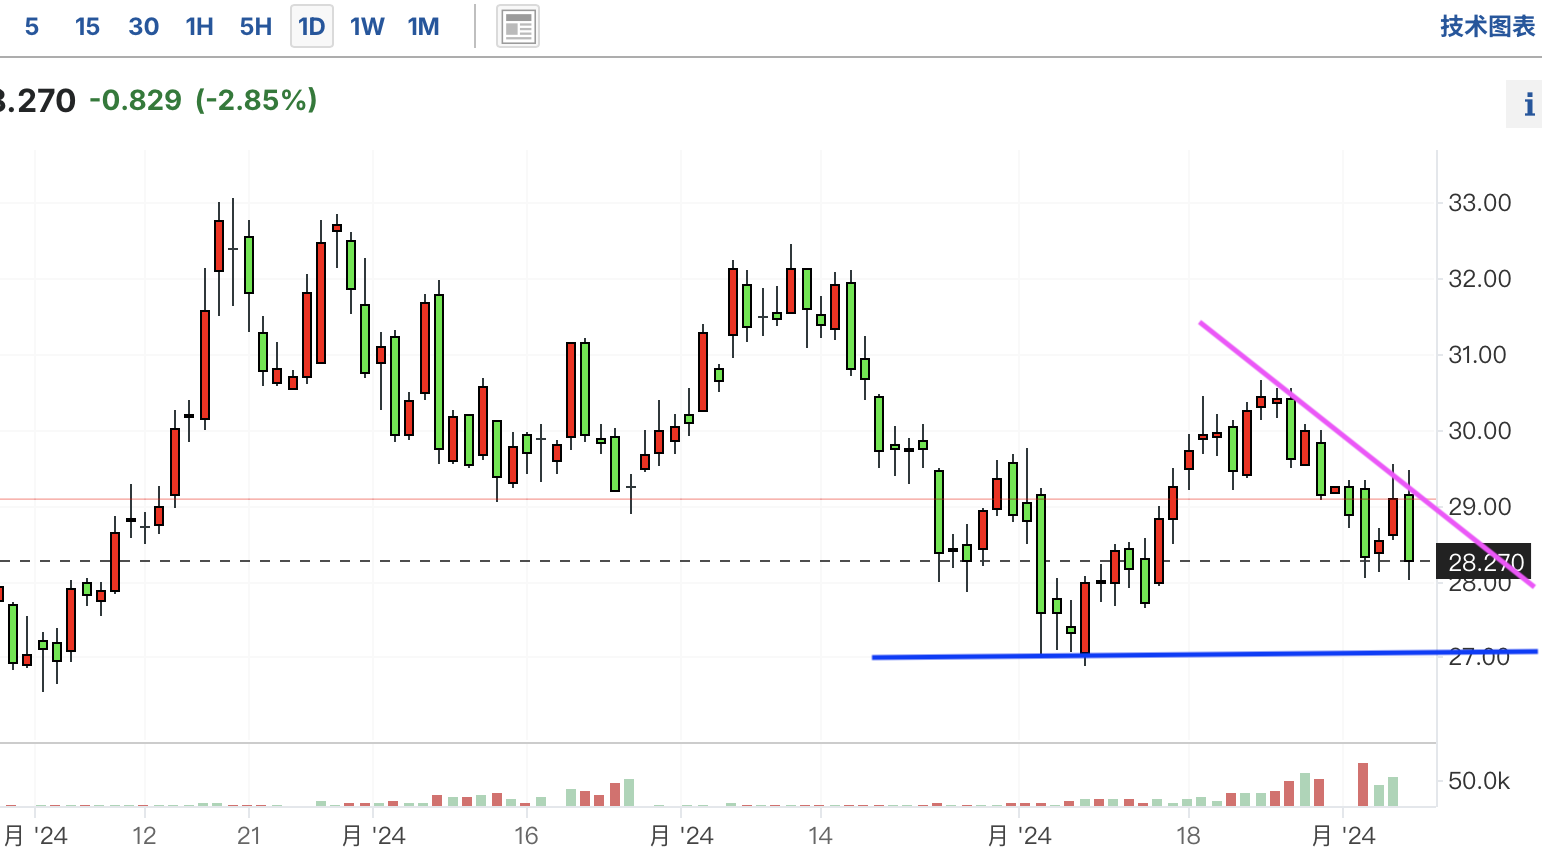Click the 18 date axis label
Viewport: 1542px width, 868px height.
(x=1188, y=836)
